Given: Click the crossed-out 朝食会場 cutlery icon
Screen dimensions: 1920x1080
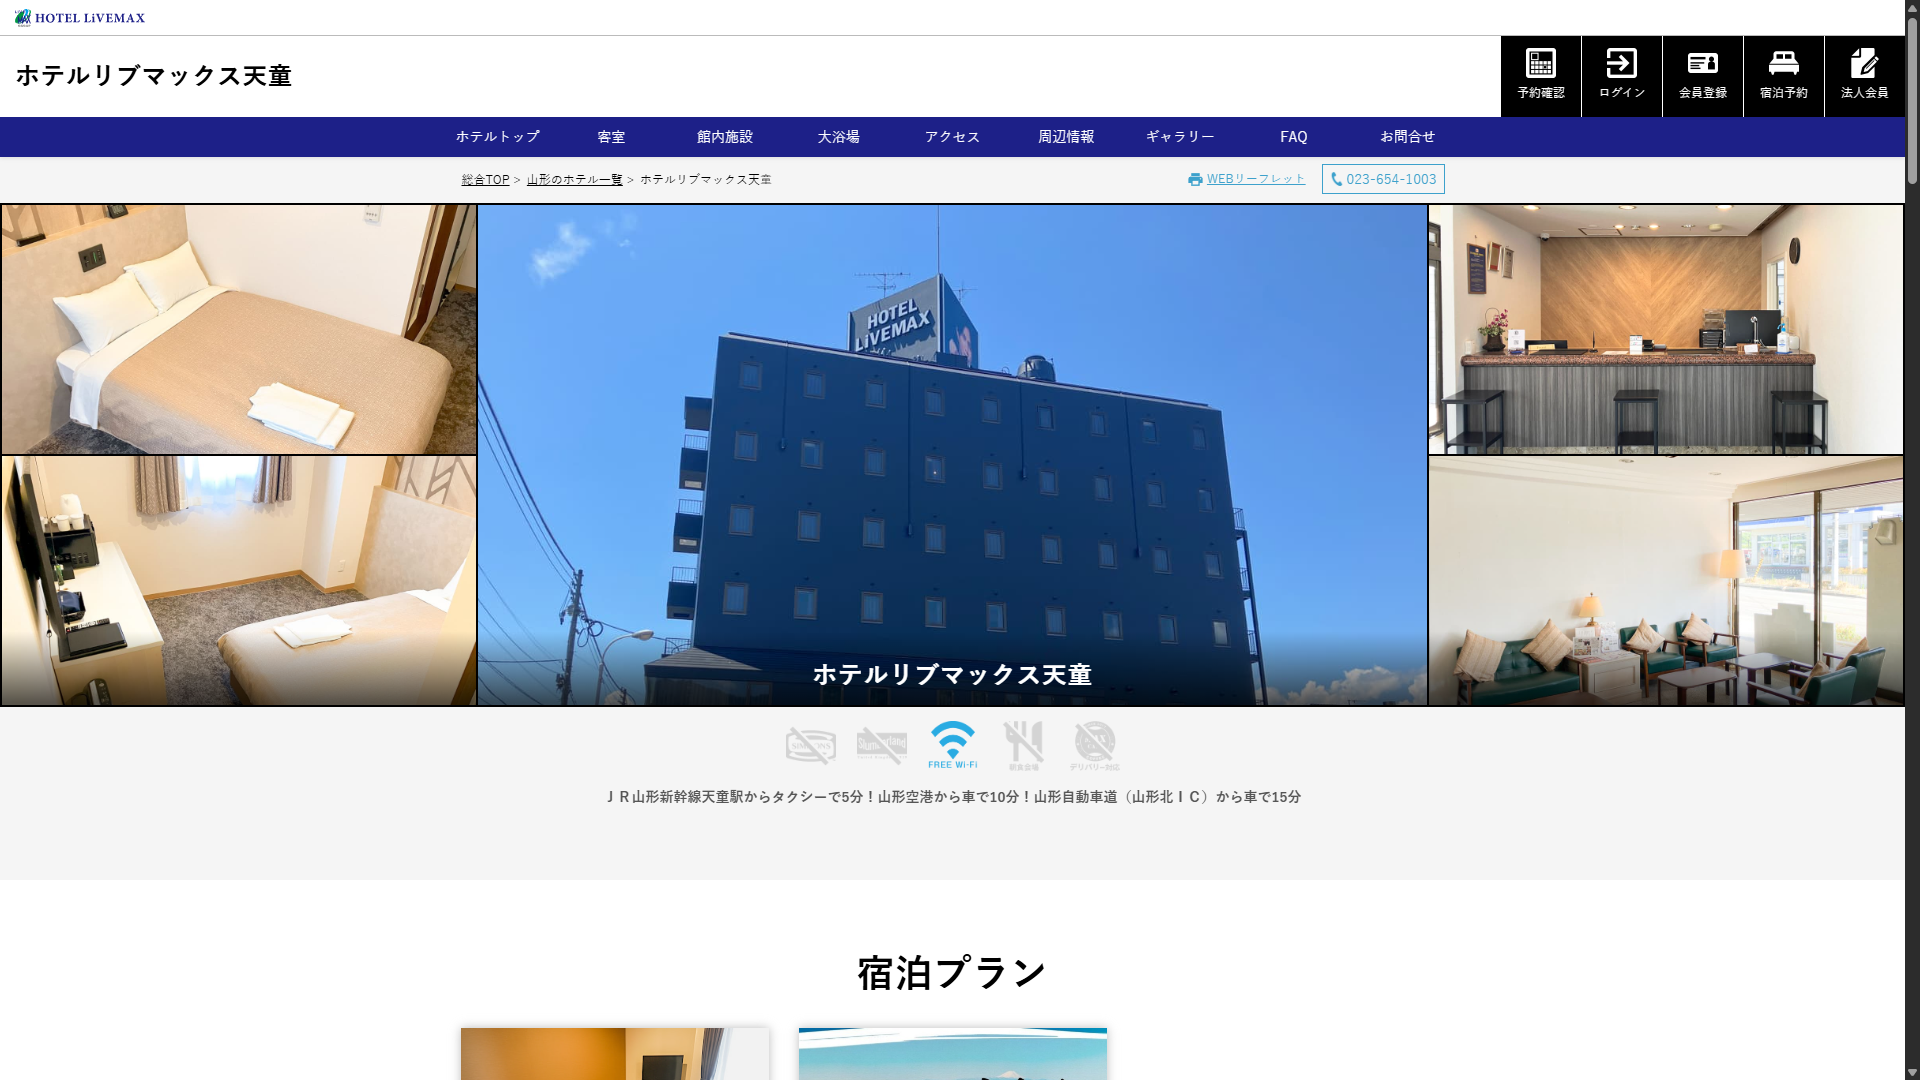Looking at the screenshot, I should coord(1023,745).
